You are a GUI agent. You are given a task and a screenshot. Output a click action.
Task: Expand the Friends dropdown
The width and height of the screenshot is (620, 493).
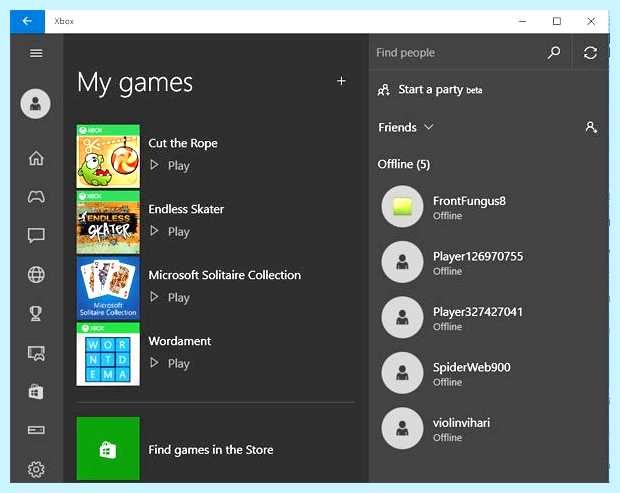coord(406,127)
